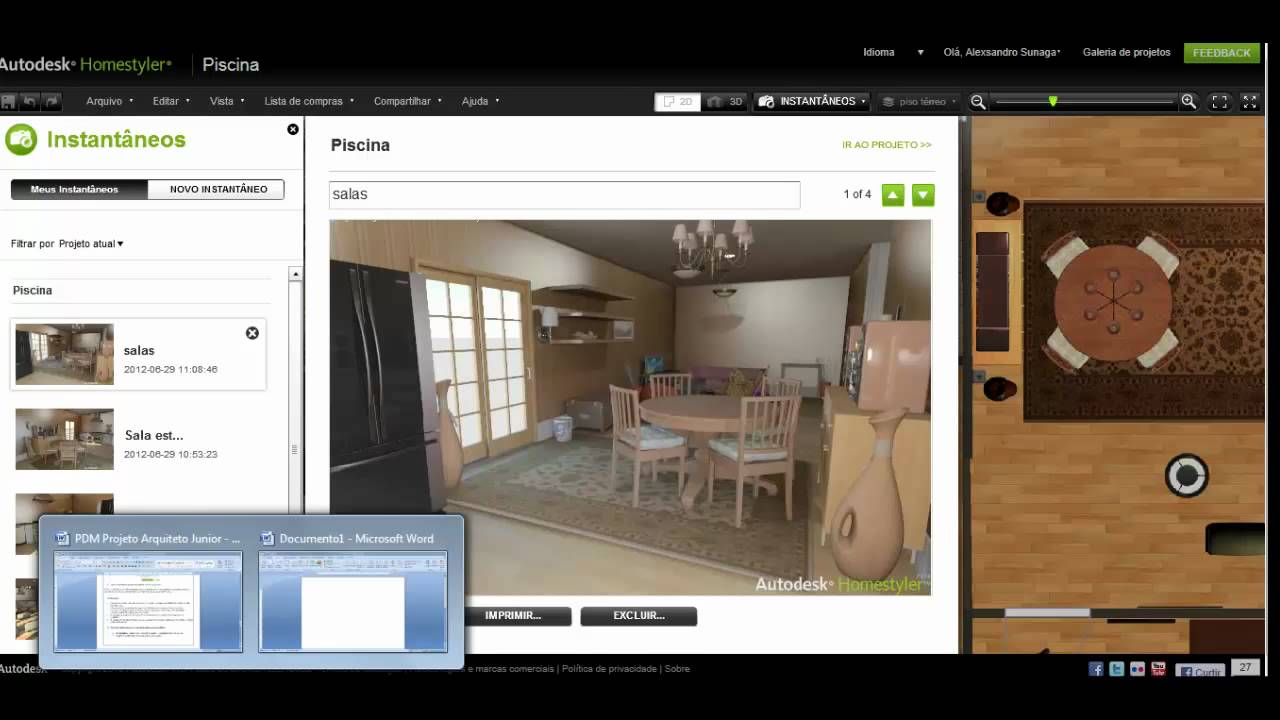Open the Idioma language dropdown
The image size is (1280, 720).
(893, 52)
